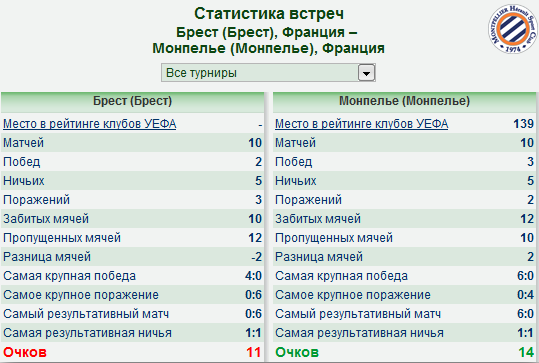Open Брест's Место в рейтинге клубов УЕФА link
Image resolution: width=539 pixels, height=363 pixels.
90,124
